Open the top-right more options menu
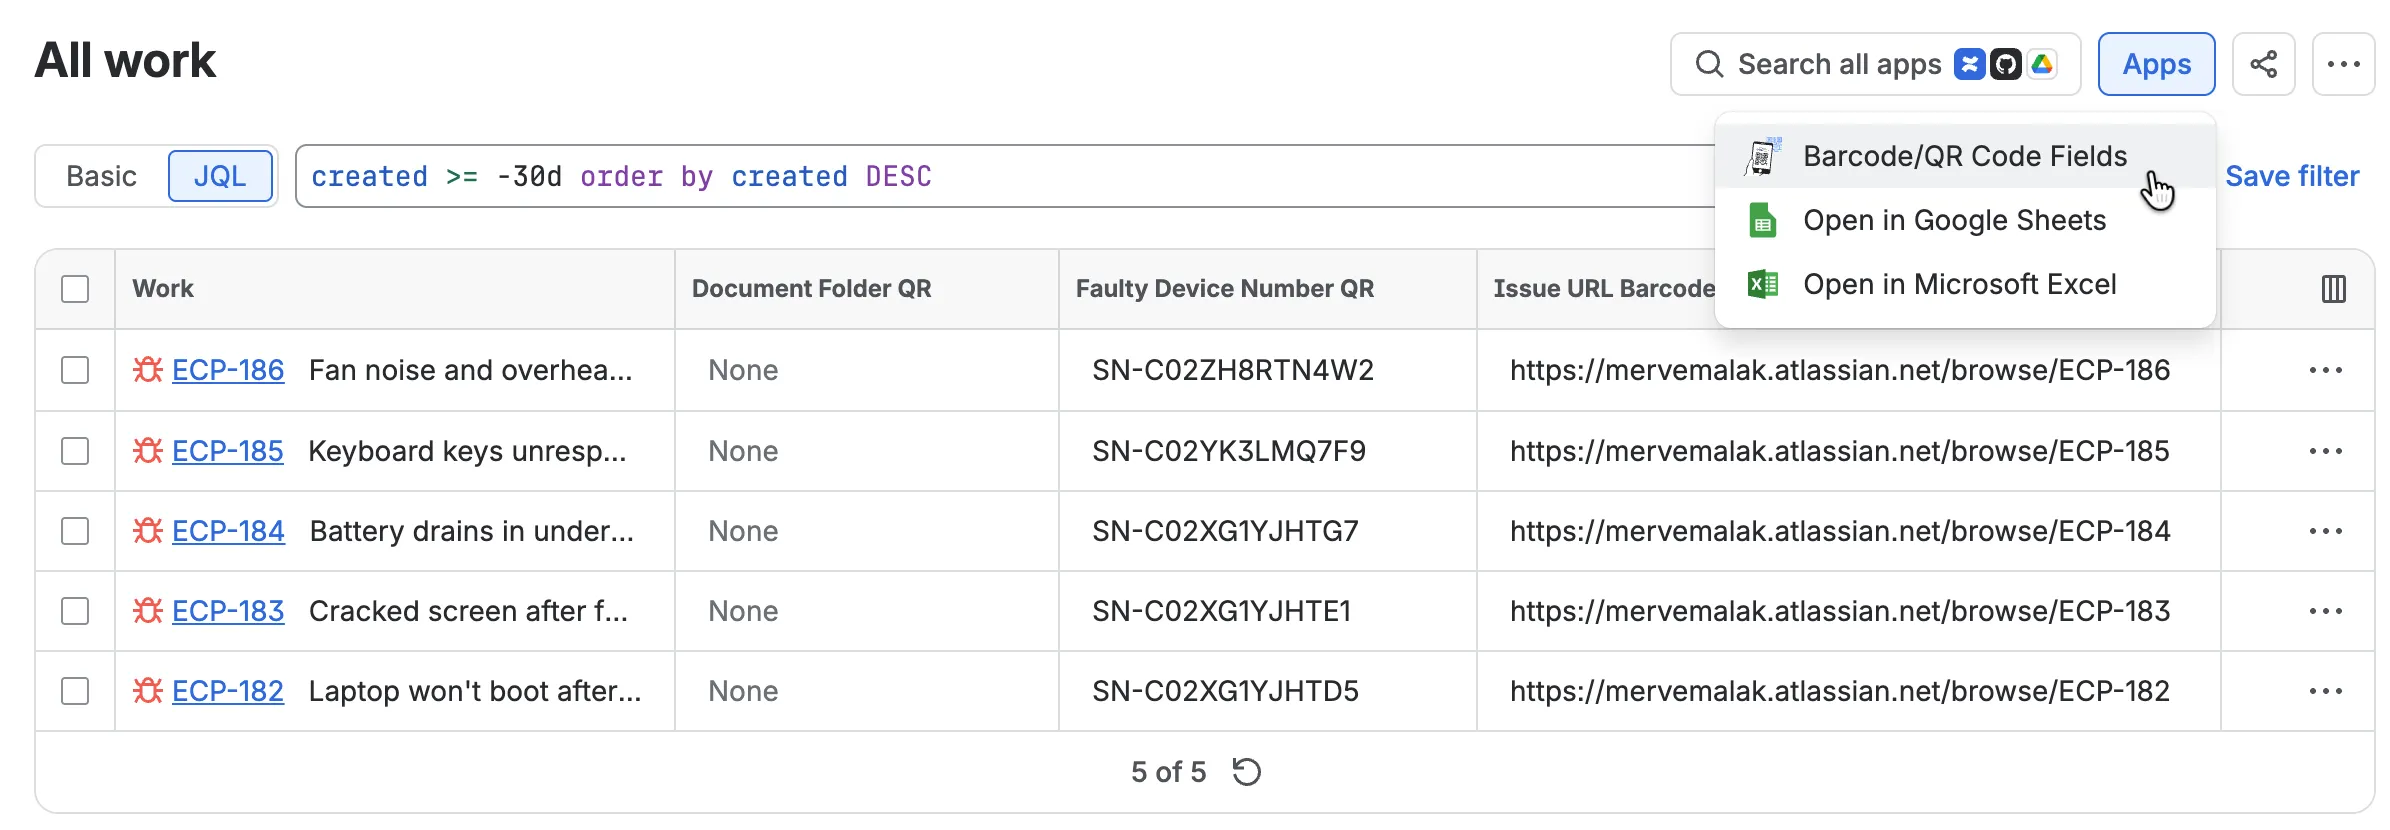 (x=2343, y=64)
